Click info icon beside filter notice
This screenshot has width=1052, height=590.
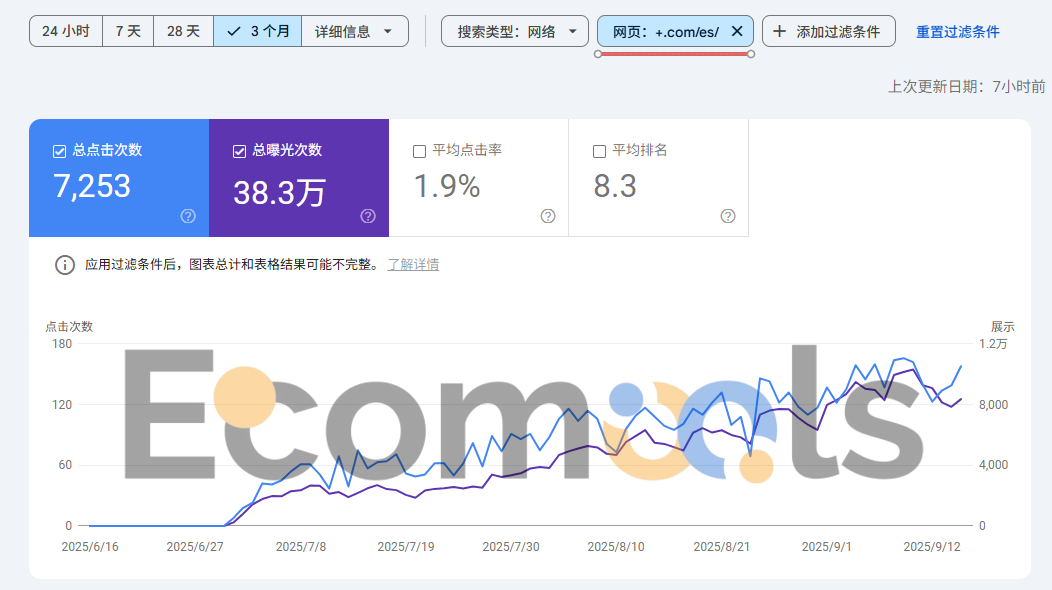click(x=65, y=265)
